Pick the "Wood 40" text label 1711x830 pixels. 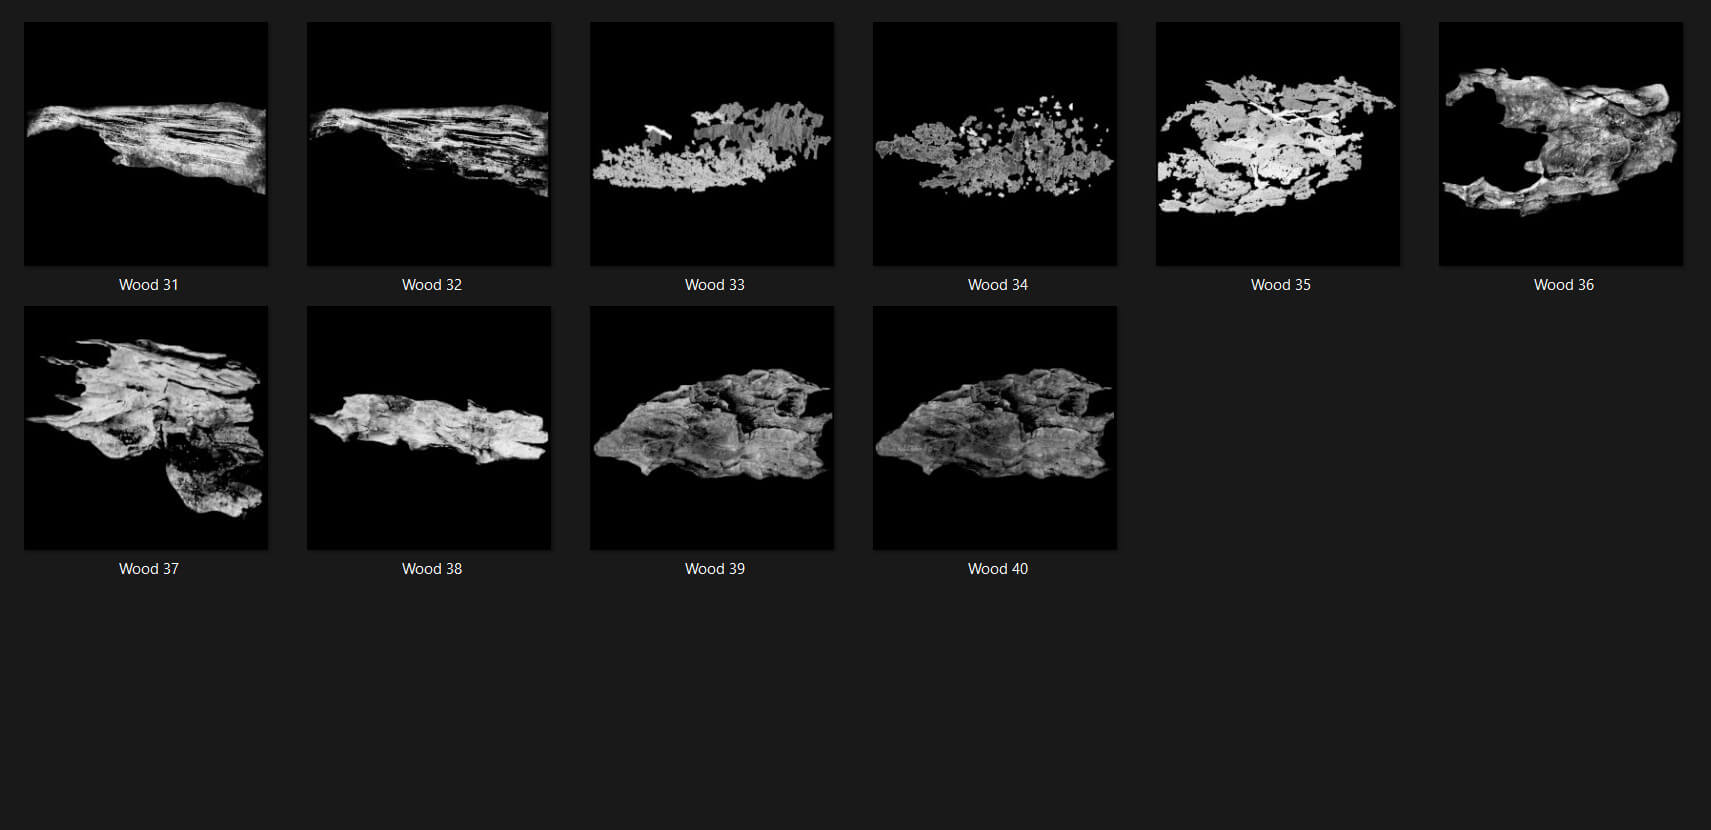pyautogui.click(x=998, y=569)
